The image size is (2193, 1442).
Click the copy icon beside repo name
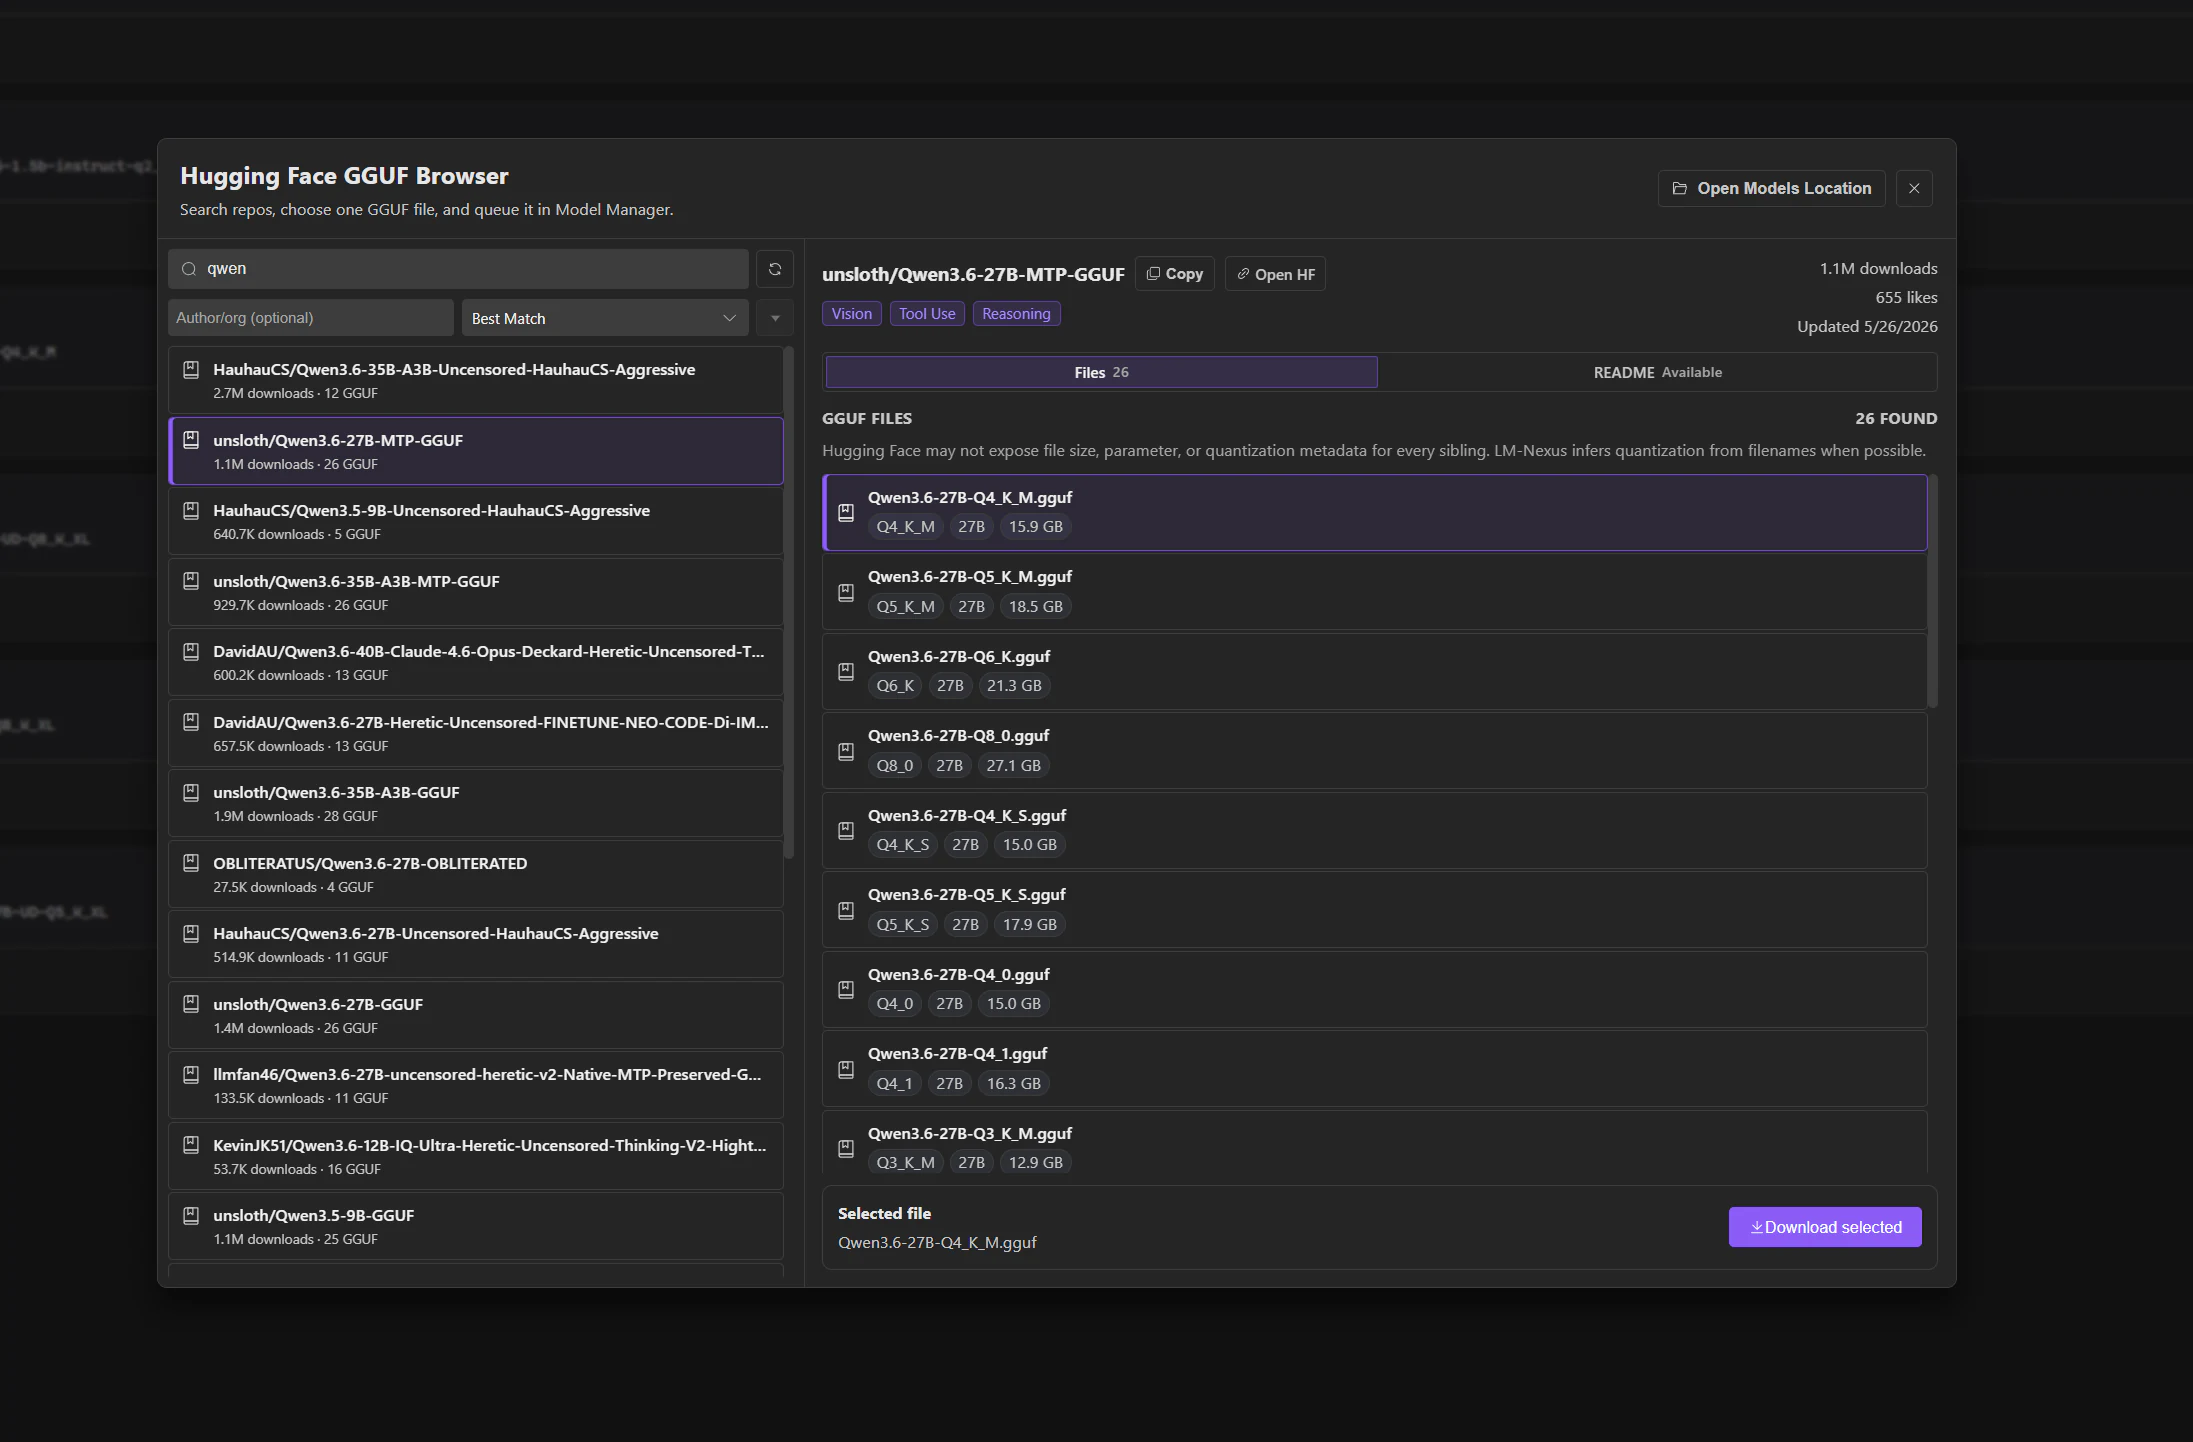pyautogui.click(x=1153, y=274)
